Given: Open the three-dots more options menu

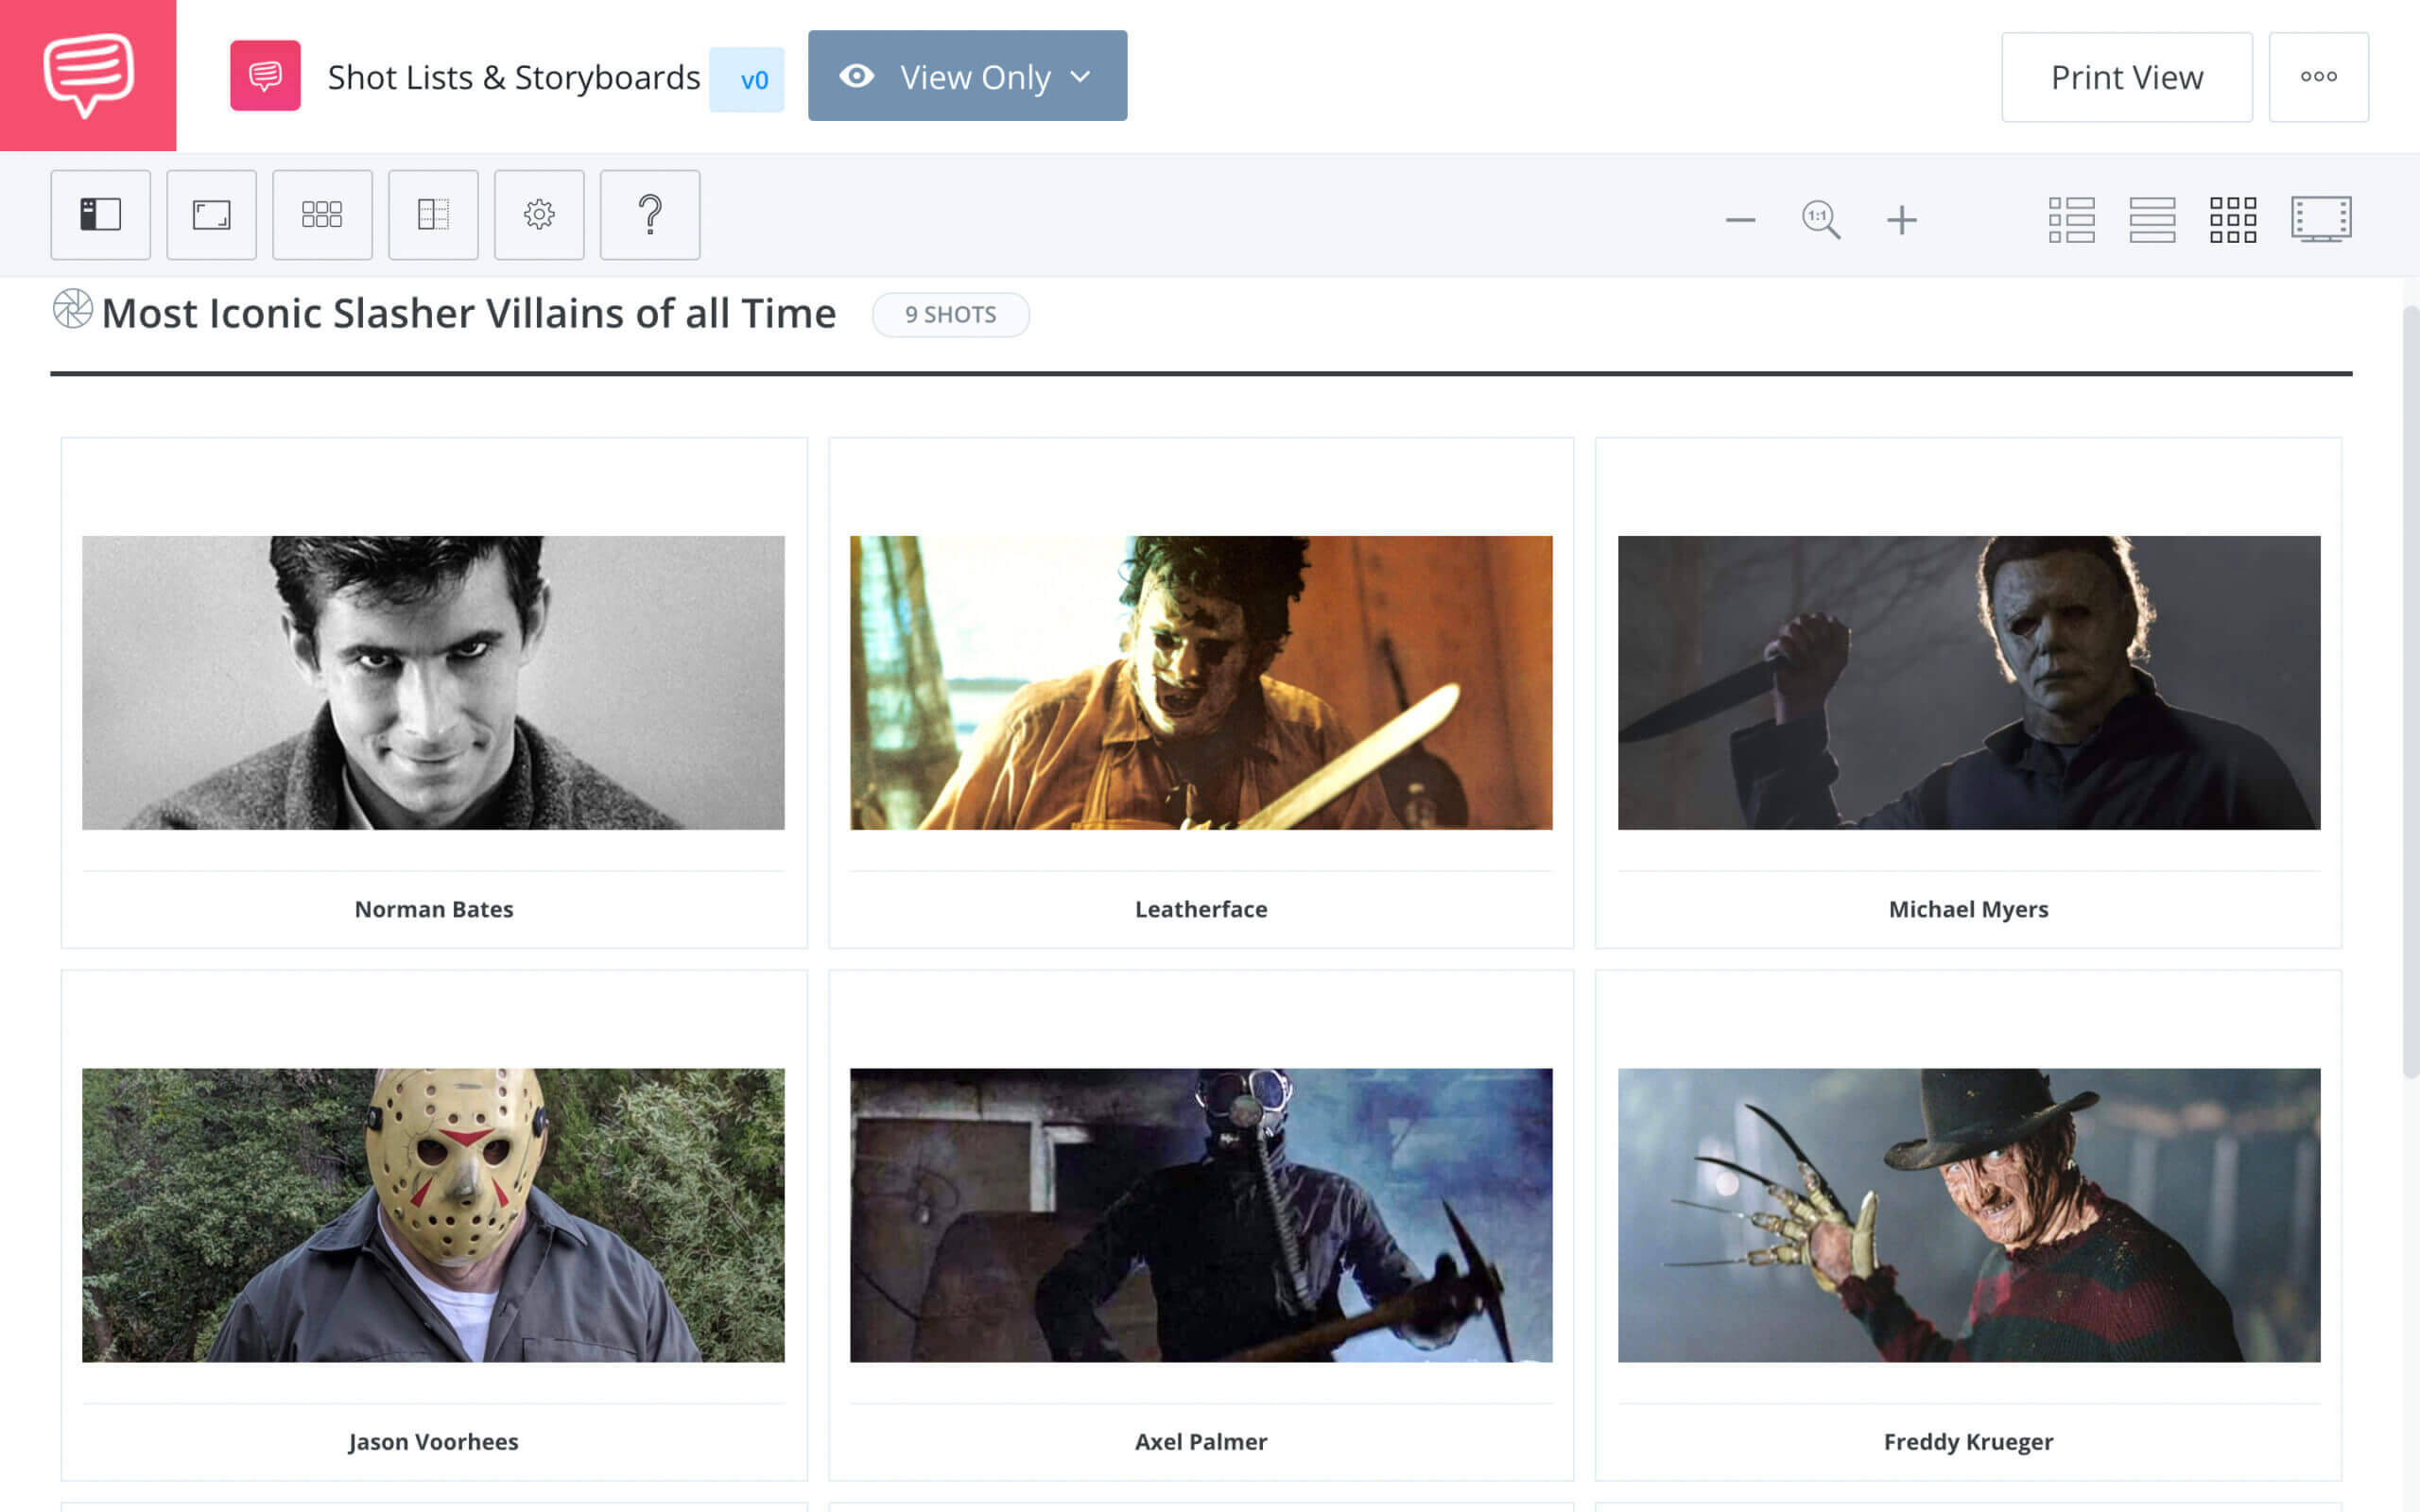Looking at the screenshot, I should coord(2318,77).
